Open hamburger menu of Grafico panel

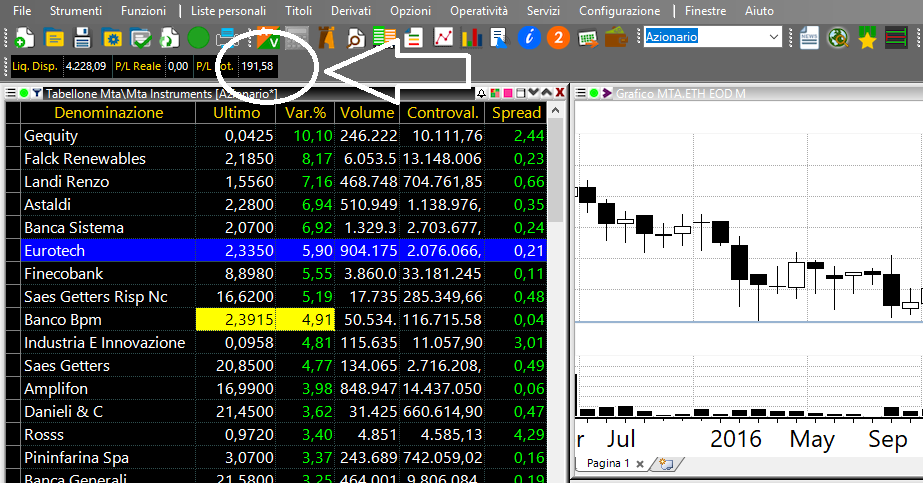coord(580,93)
